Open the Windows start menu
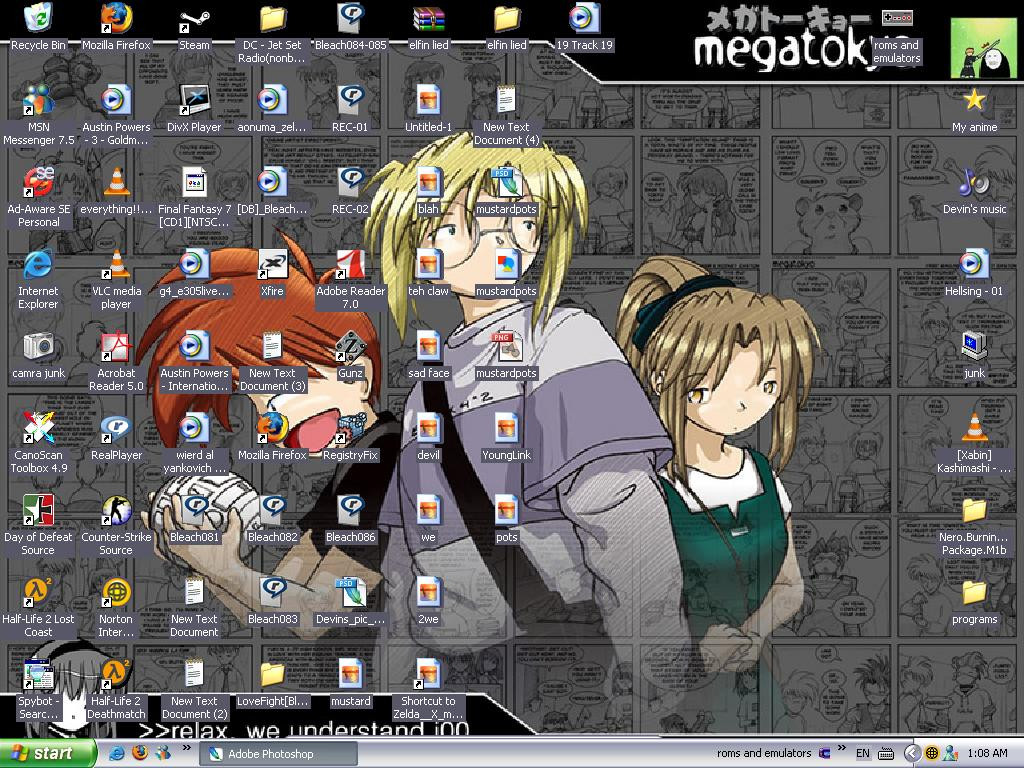Viewport: 1024px width, 768px height. tap(47, 754)
